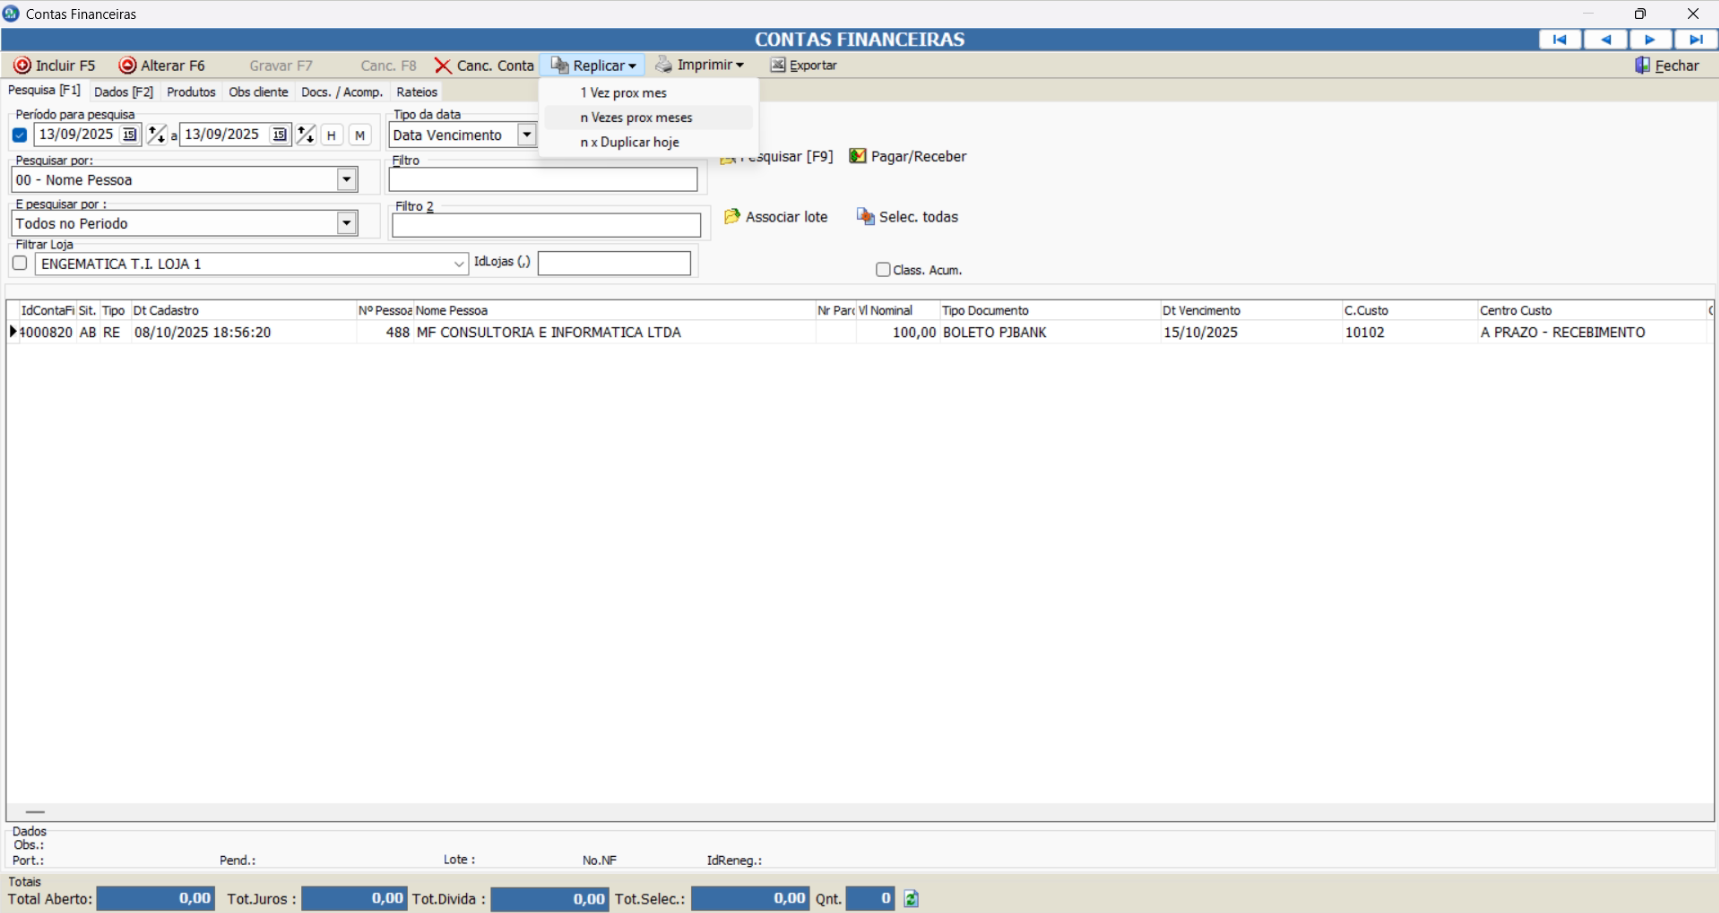Click the Incluir F5 icon button

[x=22, y=66]
